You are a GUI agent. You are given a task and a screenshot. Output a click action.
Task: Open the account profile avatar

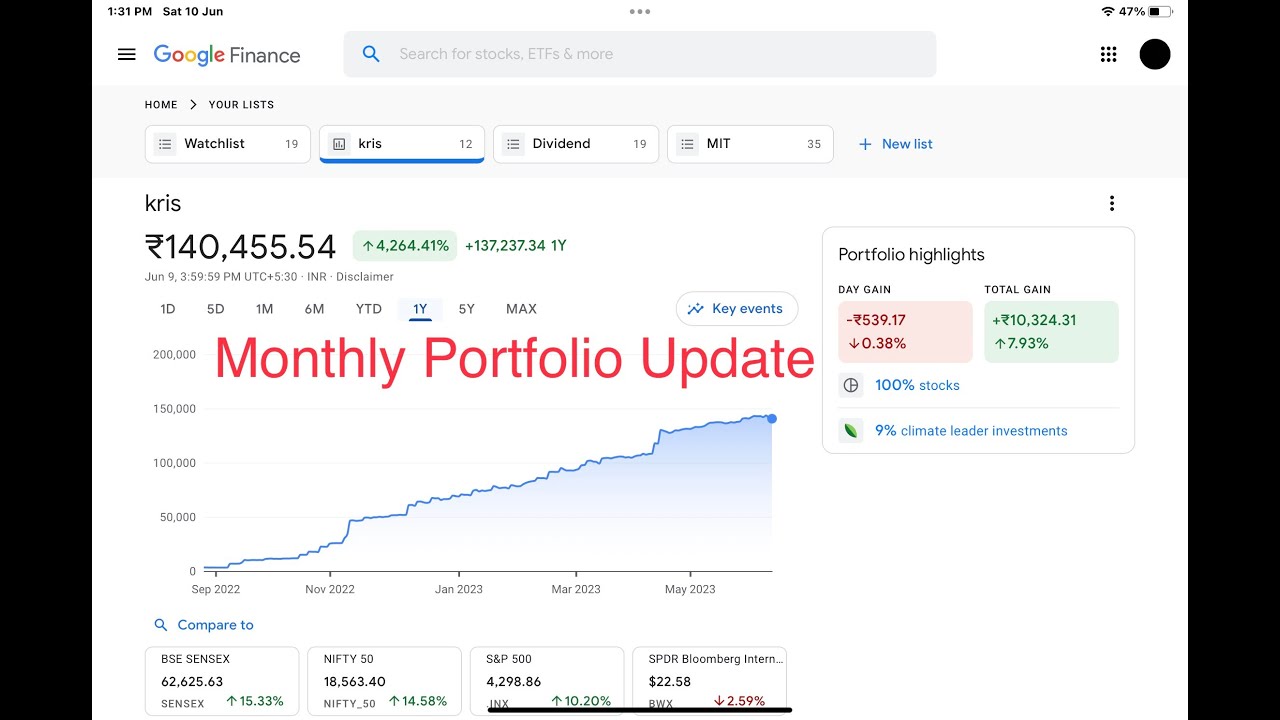(1155, 54)
